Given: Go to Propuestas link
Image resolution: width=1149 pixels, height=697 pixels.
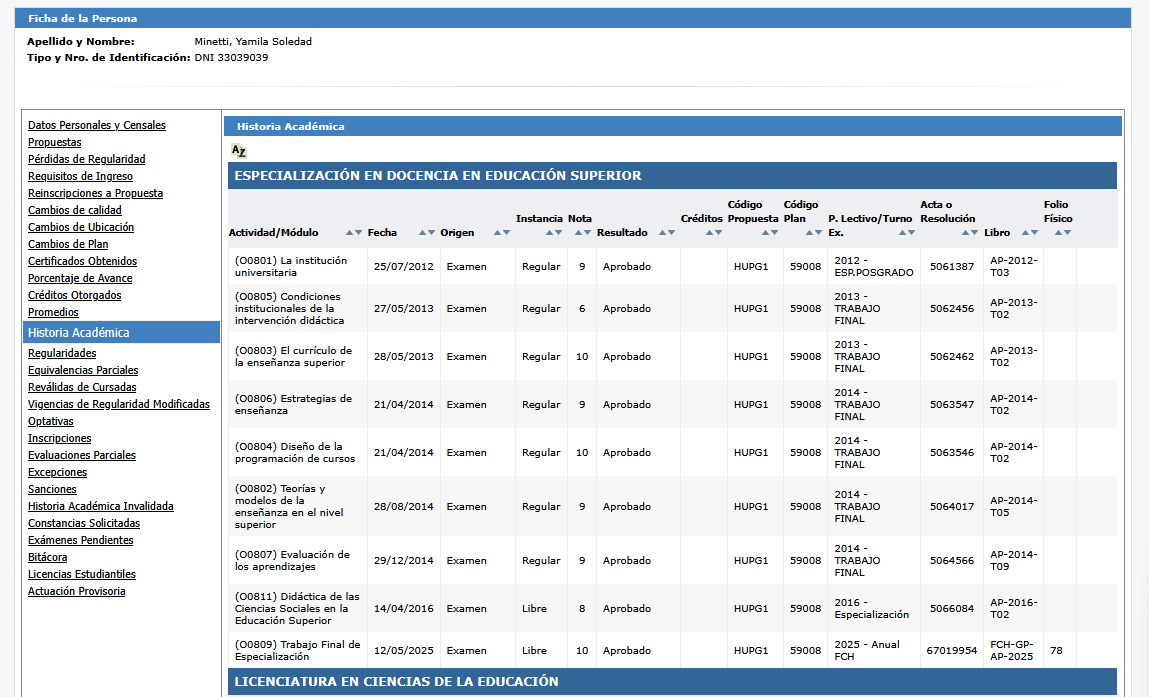Looking at the screenshot, I should click(54, 142).
